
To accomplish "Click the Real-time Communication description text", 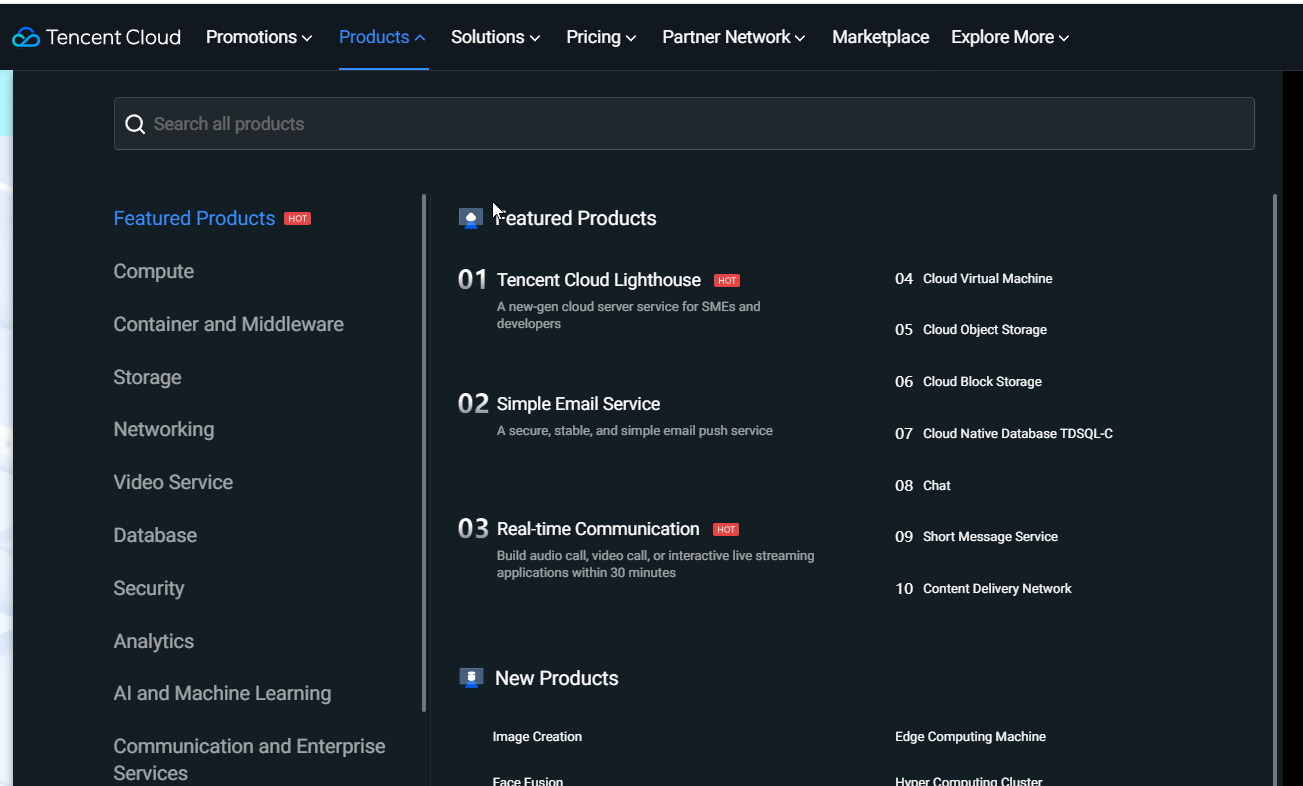I will click(655, 564).
